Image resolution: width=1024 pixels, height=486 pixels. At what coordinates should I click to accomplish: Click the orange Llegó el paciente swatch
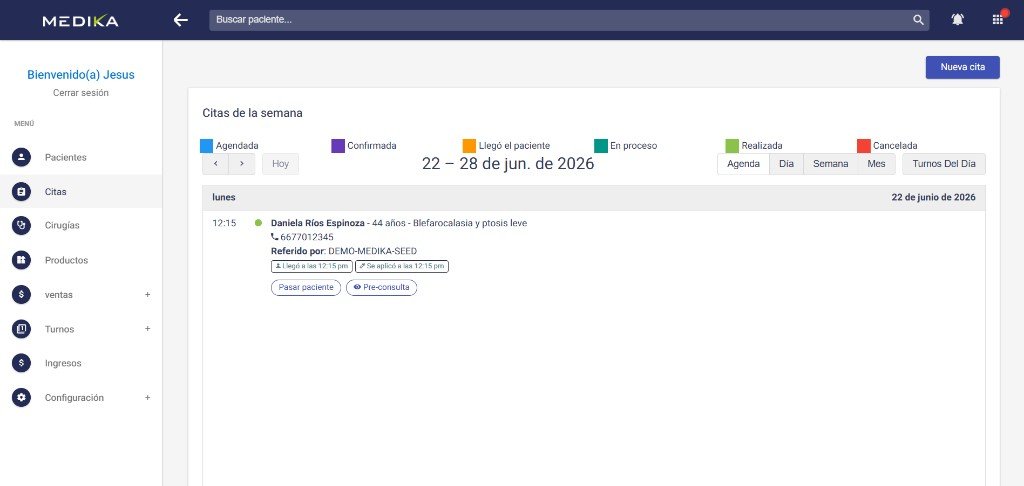tap(469, 146)
